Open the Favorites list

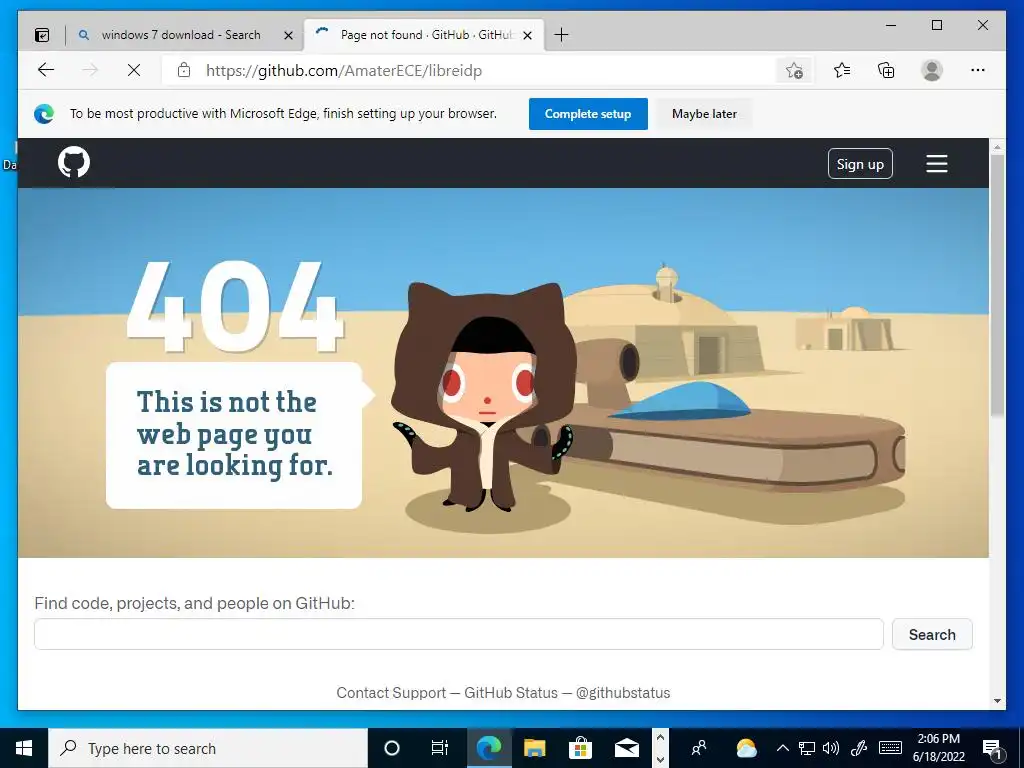tap(842, 70)
